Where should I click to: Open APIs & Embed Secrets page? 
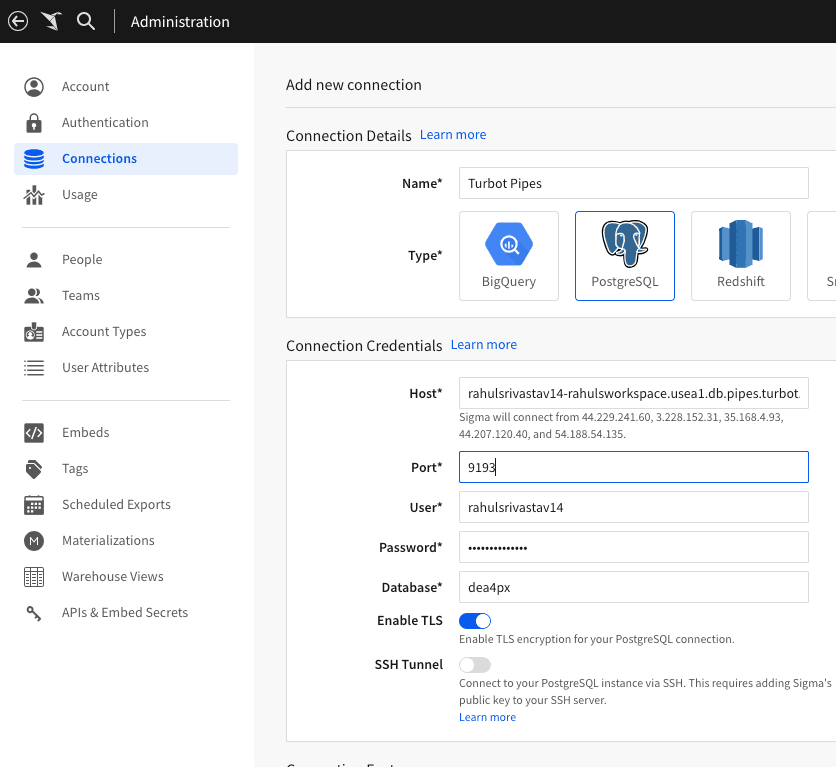pyautogui.click(x=125, y=612)
